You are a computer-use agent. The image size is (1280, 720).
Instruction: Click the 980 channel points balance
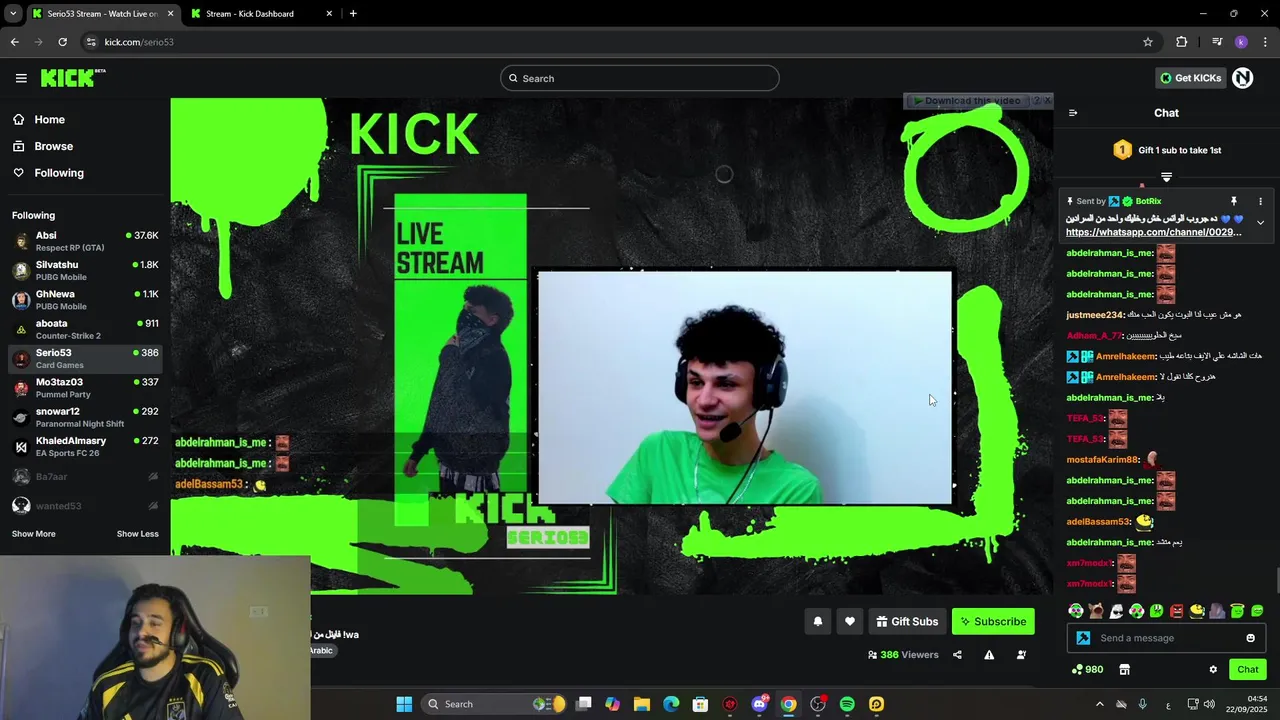coord(1087,669)
